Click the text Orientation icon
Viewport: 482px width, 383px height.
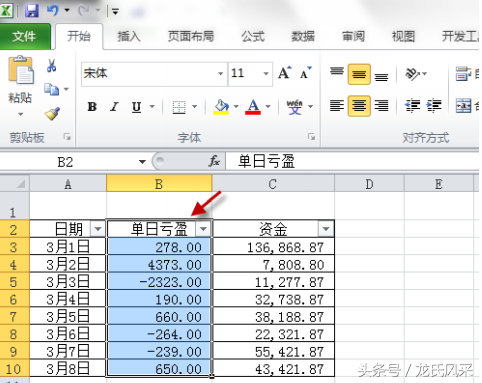[x=413, y=74]
